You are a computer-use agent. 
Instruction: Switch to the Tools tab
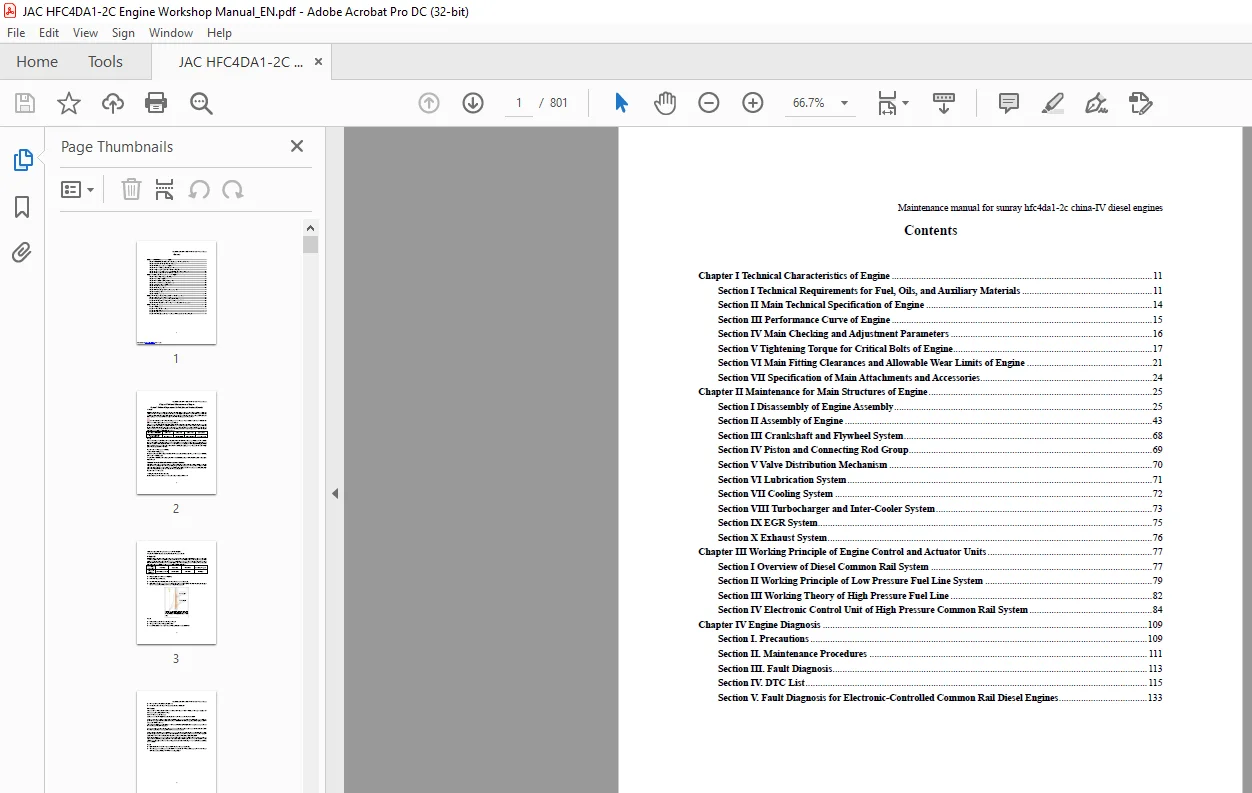pyautogui.click(x=105, y=61)
